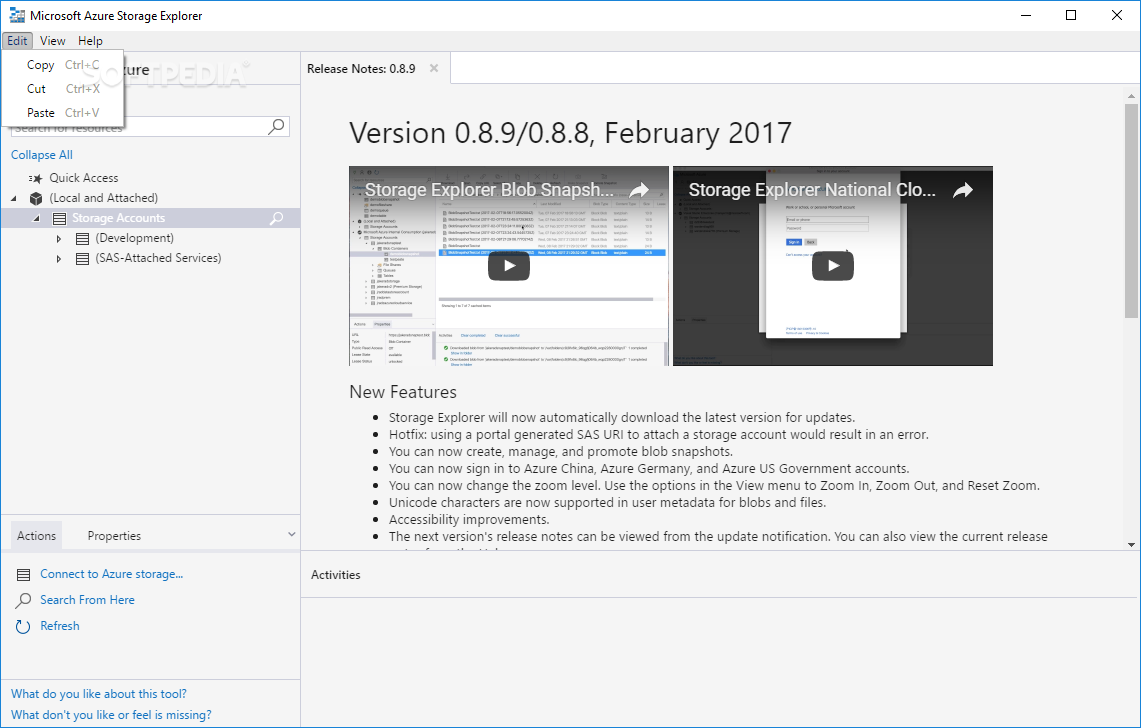This screenshot has height=728, width=1141.
Task: Click the Connect to Azure storage icon
Action: (23, 575)
